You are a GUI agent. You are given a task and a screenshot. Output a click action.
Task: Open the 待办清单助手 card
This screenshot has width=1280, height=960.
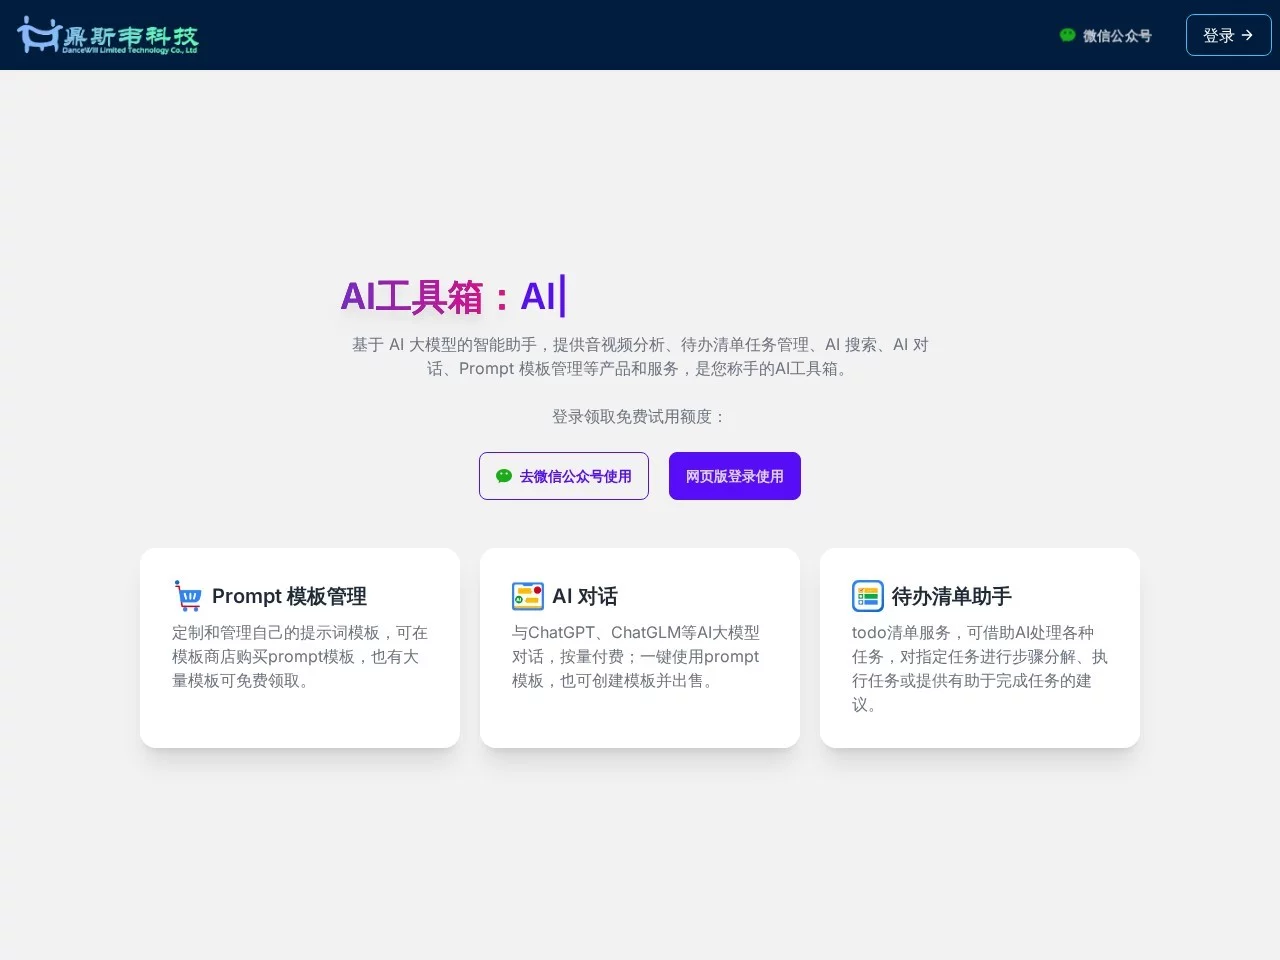pos(979,647)
